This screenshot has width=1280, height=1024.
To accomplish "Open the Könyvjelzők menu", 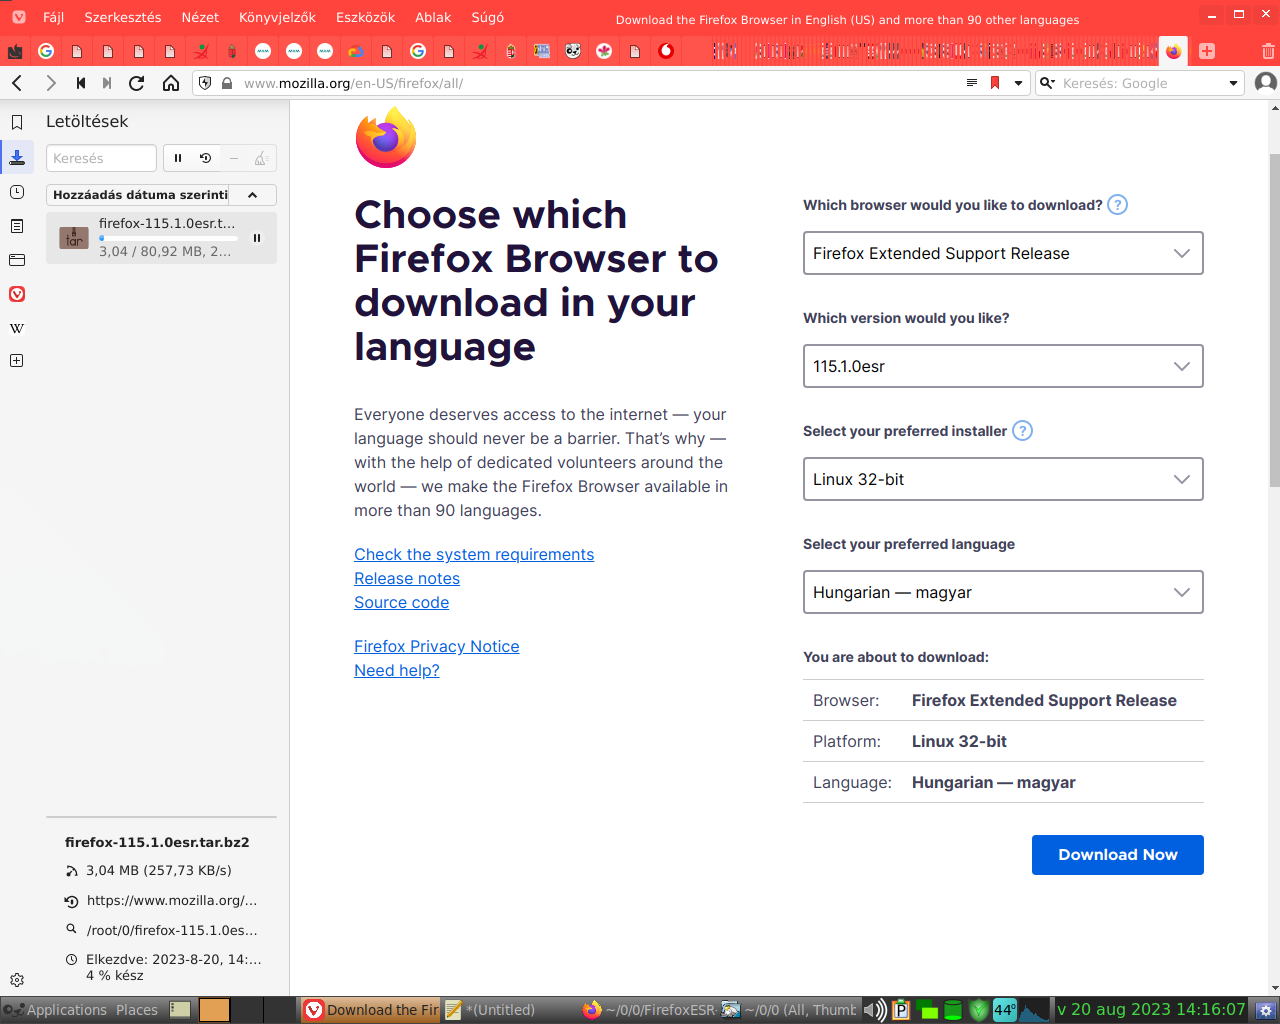I will pos(277,17).
